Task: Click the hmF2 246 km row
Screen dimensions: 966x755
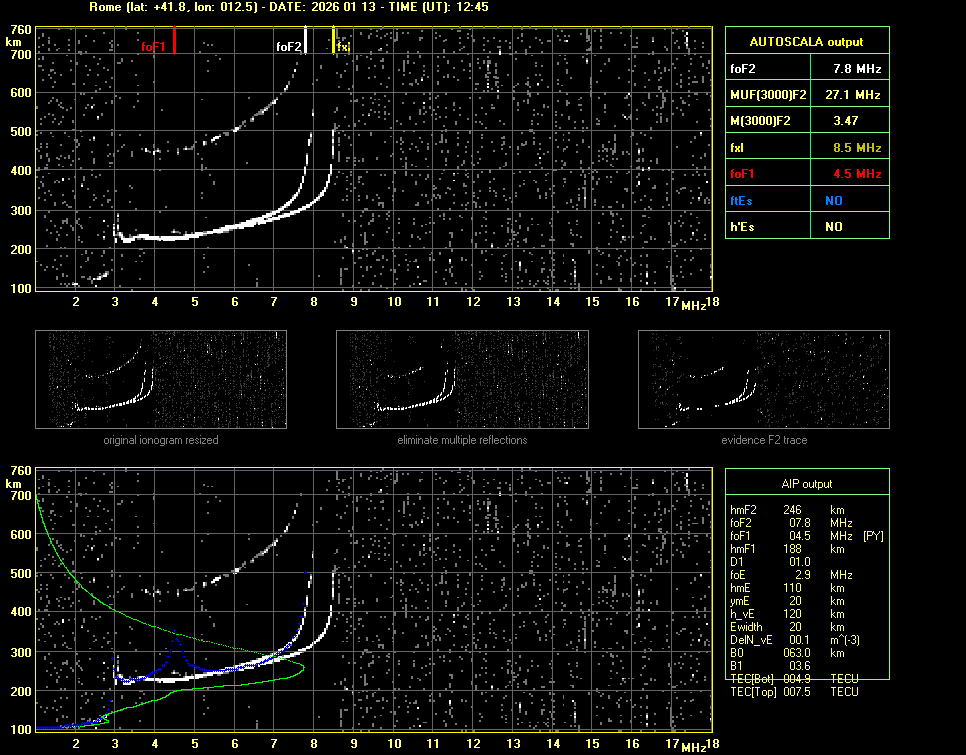Action: click(x=795, y=510)
